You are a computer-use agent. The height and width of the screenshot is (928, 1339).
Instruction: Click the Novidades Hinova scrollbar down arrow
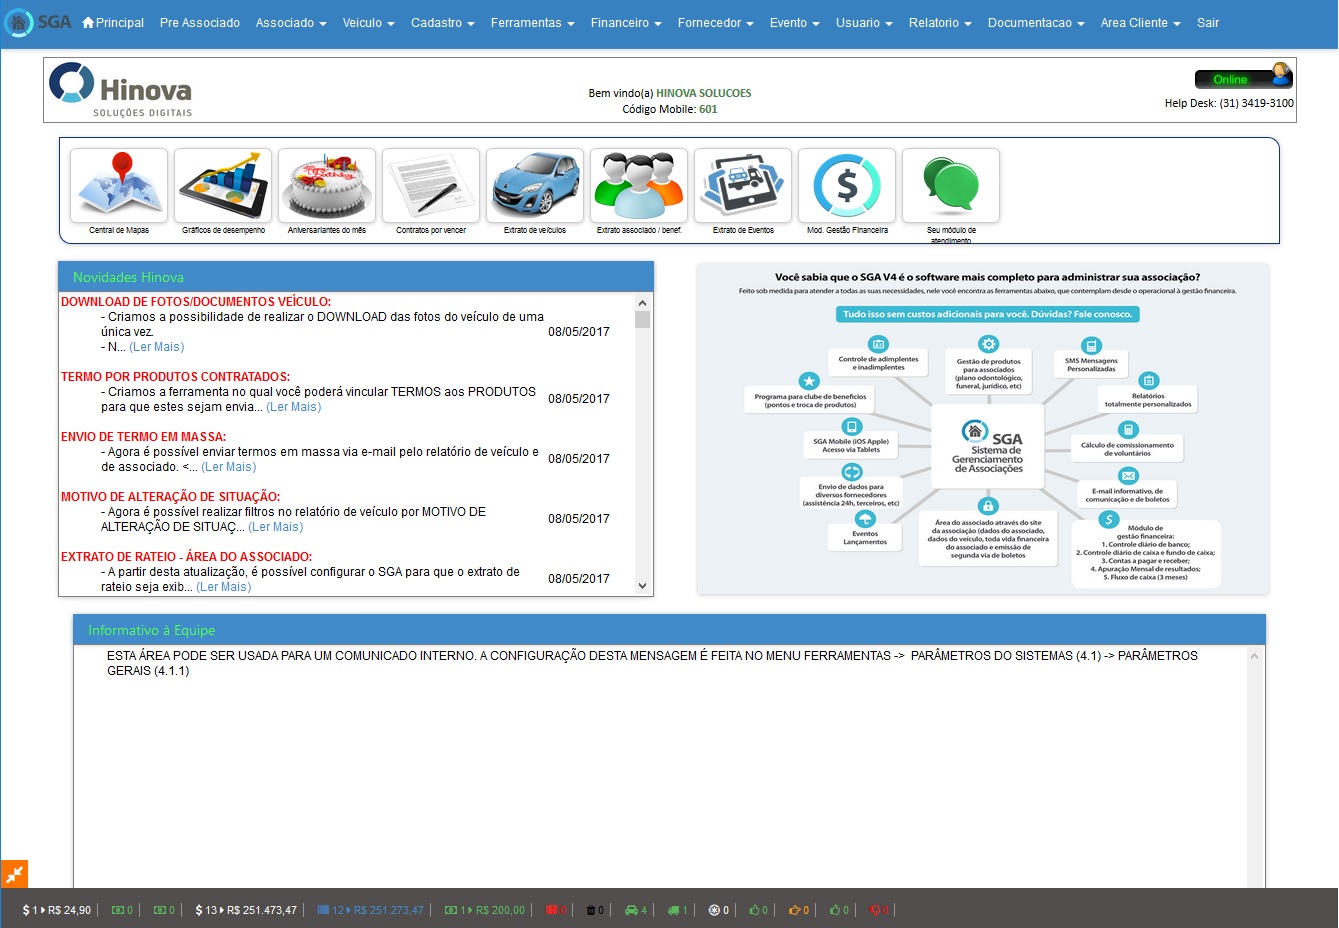point(642,586)
